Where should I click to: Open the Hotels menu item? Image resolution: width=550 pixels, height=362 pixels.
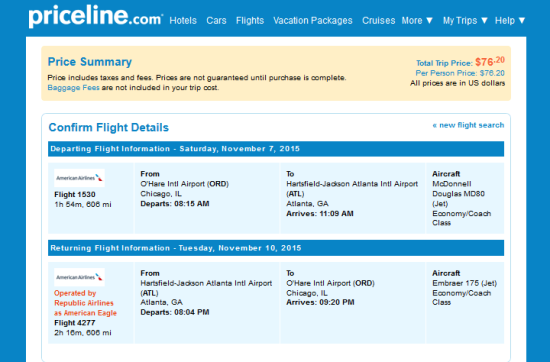(x=183, y=21)
